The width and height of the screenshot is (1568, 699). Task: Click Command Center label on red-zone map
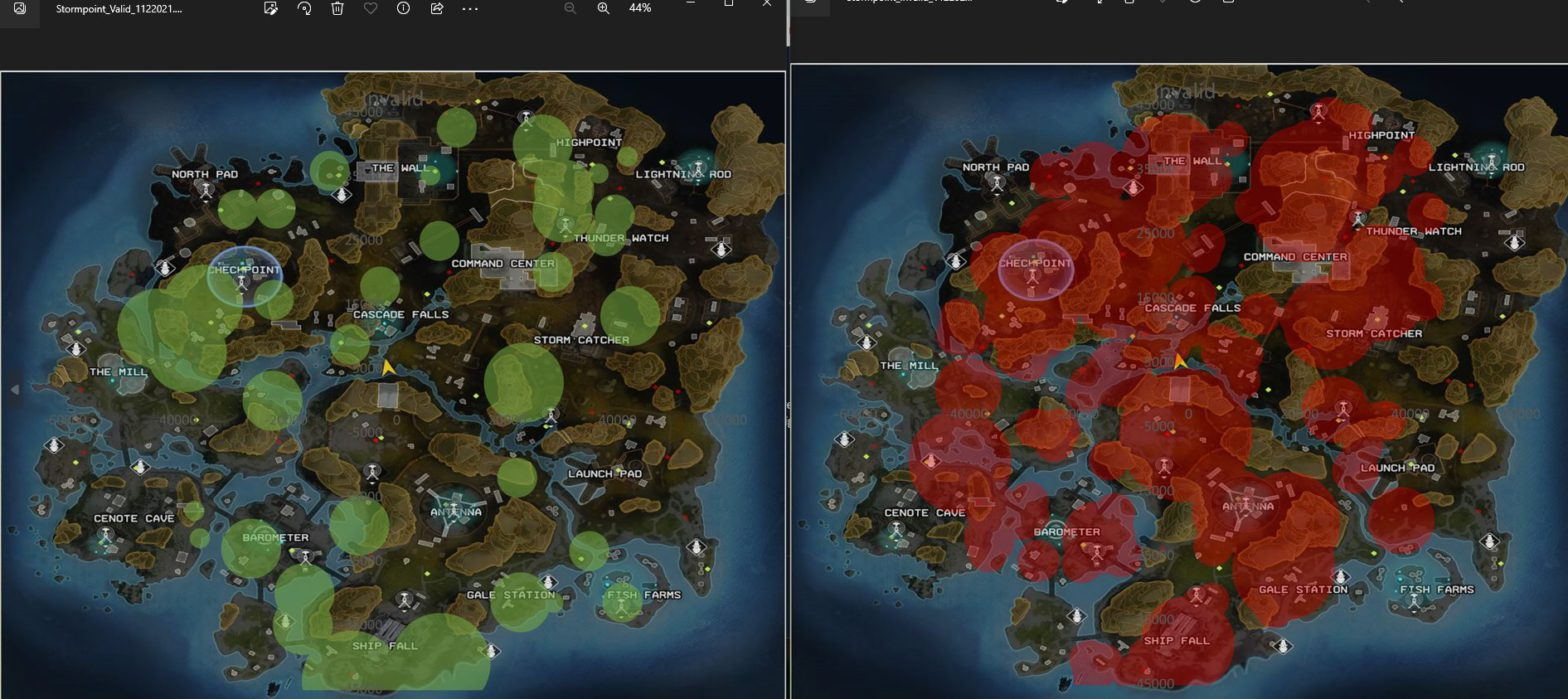pyautogui.click(x=1295, y=257)
